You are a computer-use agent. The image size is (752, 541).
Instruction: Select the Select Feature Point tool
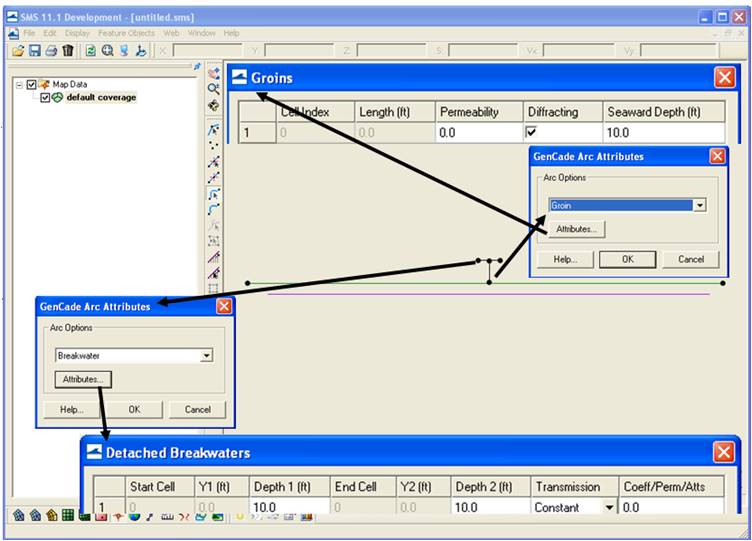tap(214, 129)
